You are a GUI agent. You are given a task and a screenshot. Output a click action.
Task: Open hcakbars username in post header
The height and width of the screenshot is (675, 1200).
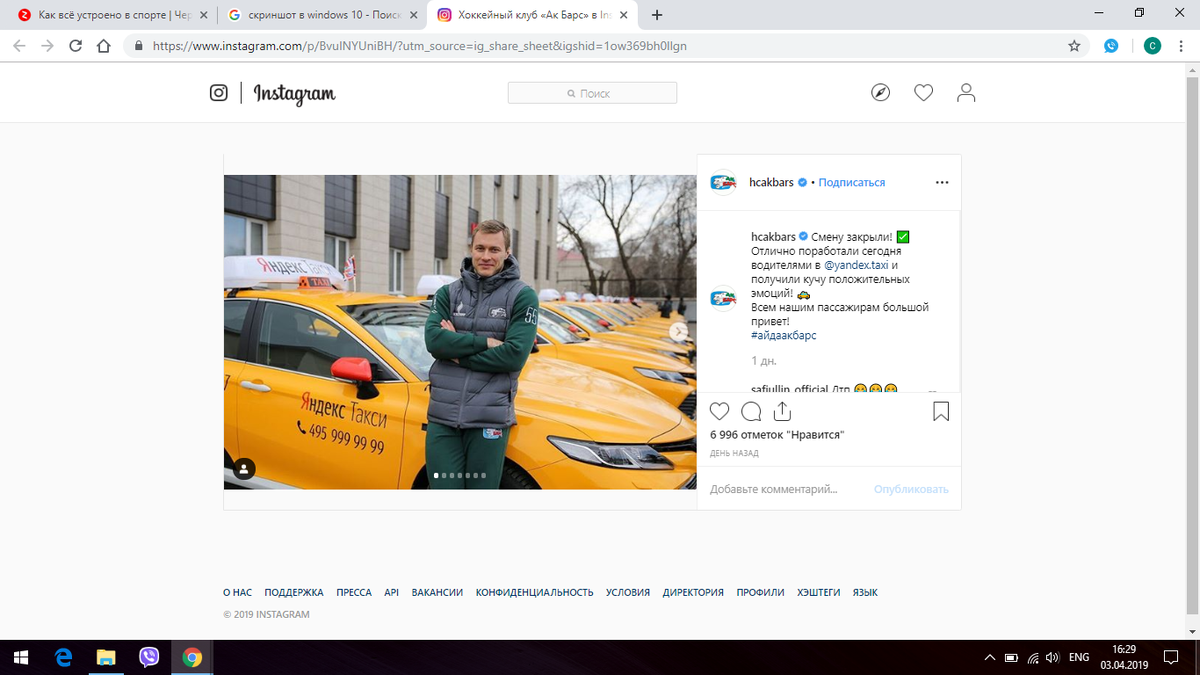772,183
